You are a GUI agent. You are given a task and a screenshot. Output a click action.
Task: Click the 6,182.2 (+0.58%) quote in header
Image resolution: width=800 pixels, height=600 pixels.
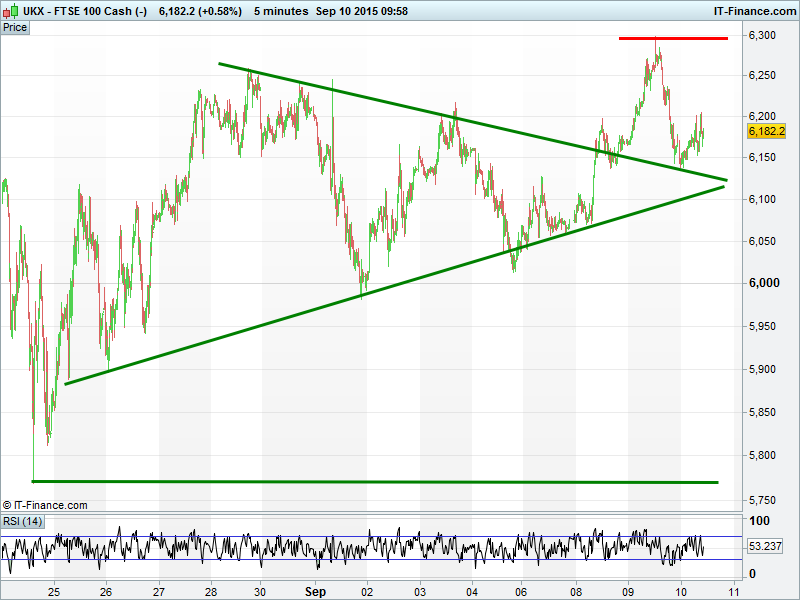pyautogui.click(x=200, y=10)
